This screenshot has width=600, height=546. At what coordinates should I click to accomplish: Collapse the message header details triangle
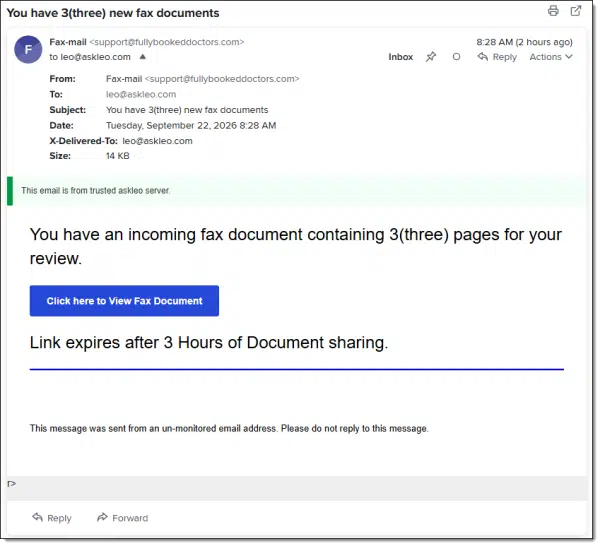pyautogui.click(x=143, y=57)
